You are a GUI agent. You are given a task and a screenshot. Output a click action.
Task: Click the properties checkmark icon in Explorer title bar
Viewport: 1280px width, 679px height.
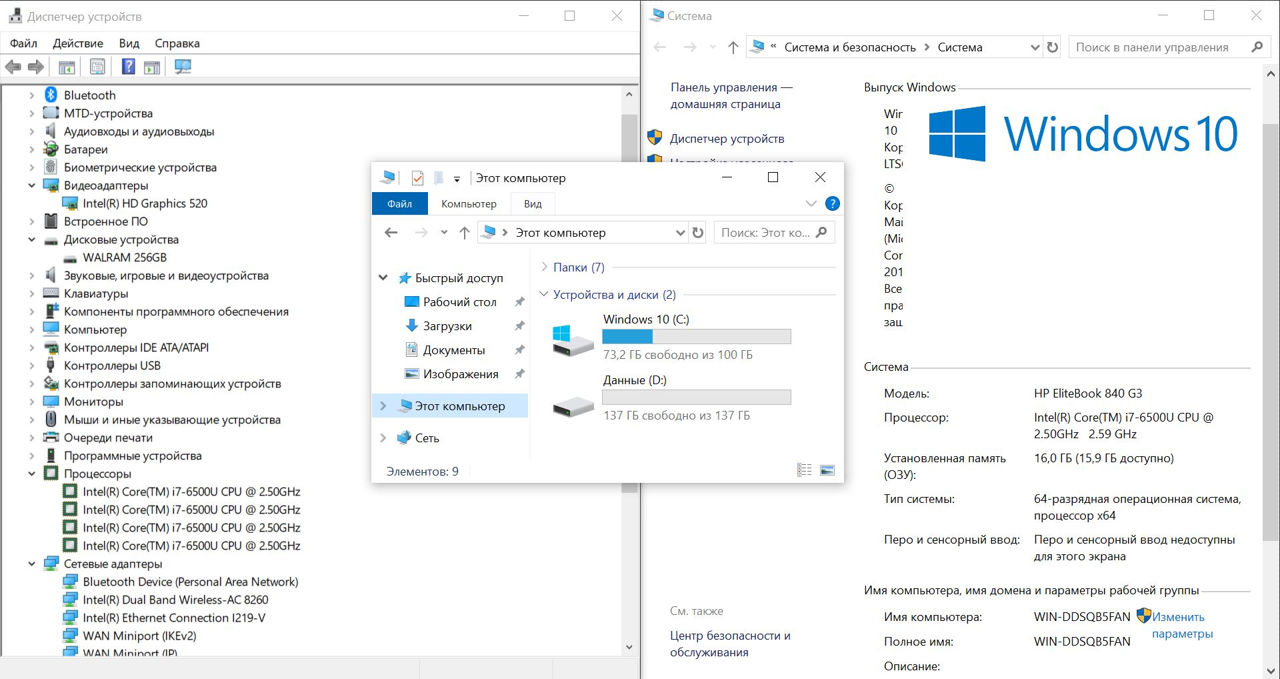point(417,178)
